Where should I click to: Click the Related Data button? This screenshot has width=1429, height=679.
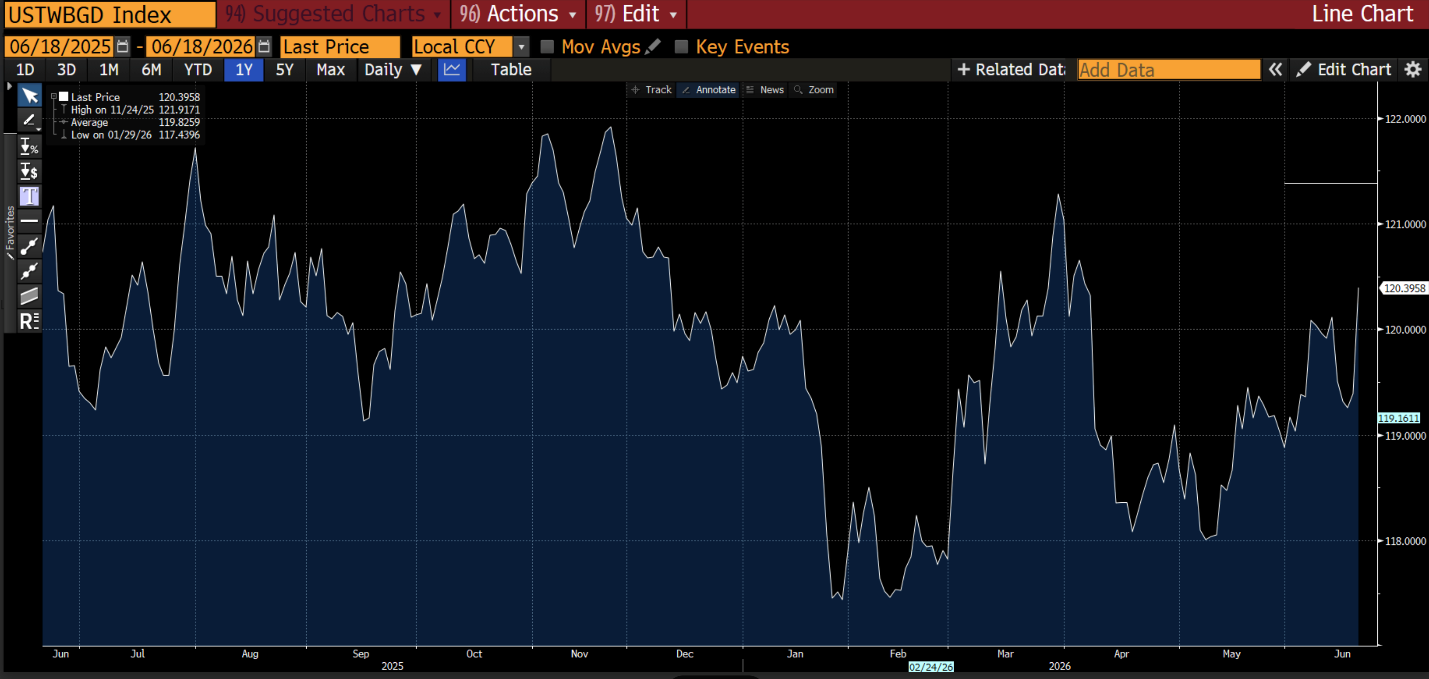pyautogui.click(x=1011, y=70)
